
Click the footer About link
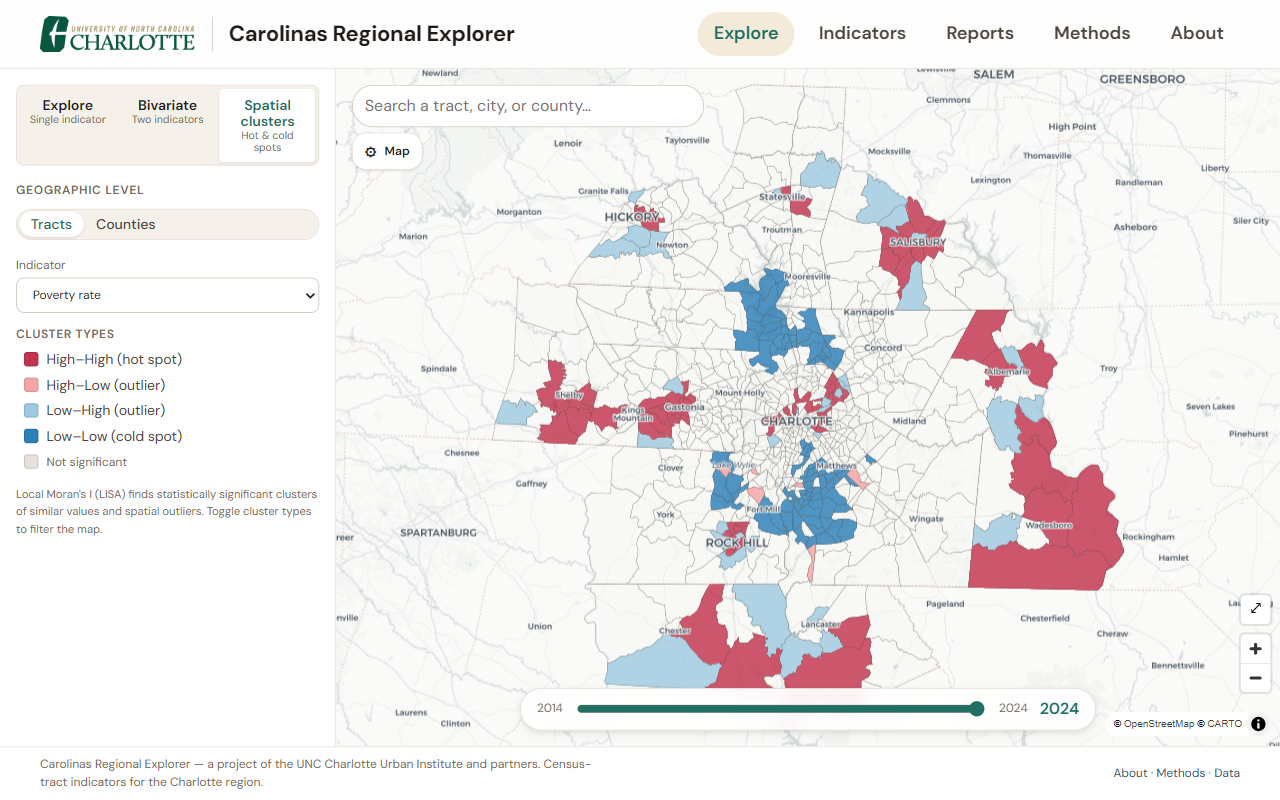(1130, 773)
